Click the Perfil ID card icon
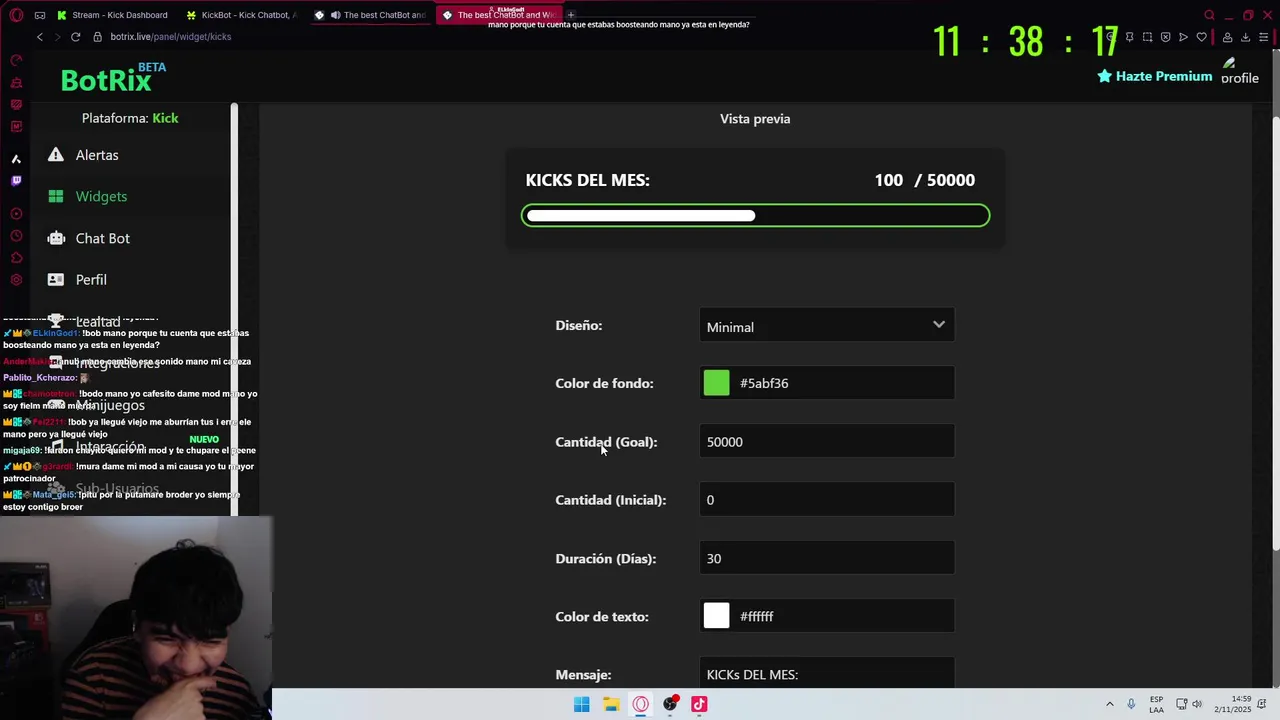 56,280
